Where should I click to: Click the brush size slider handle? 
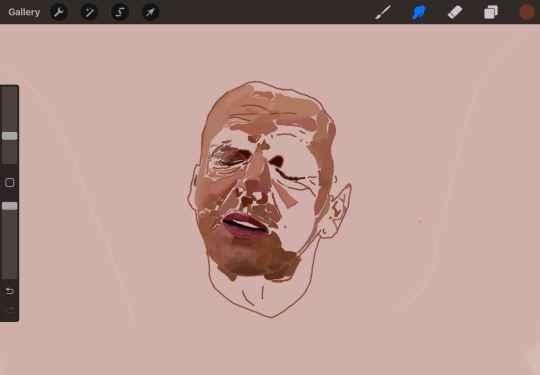[10, 136]
